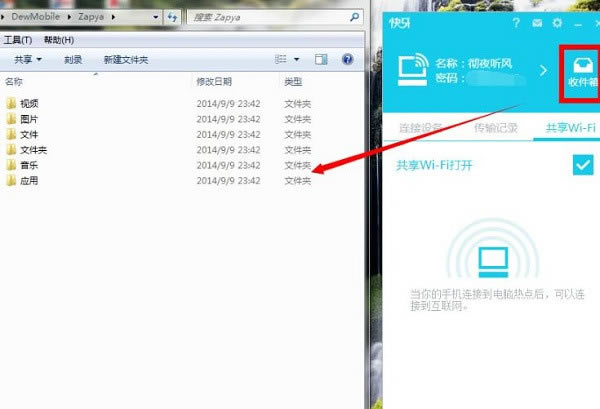Open the address bar history dropdown arrow
This screenshot has height=409, width=600.
pos(155,17)
